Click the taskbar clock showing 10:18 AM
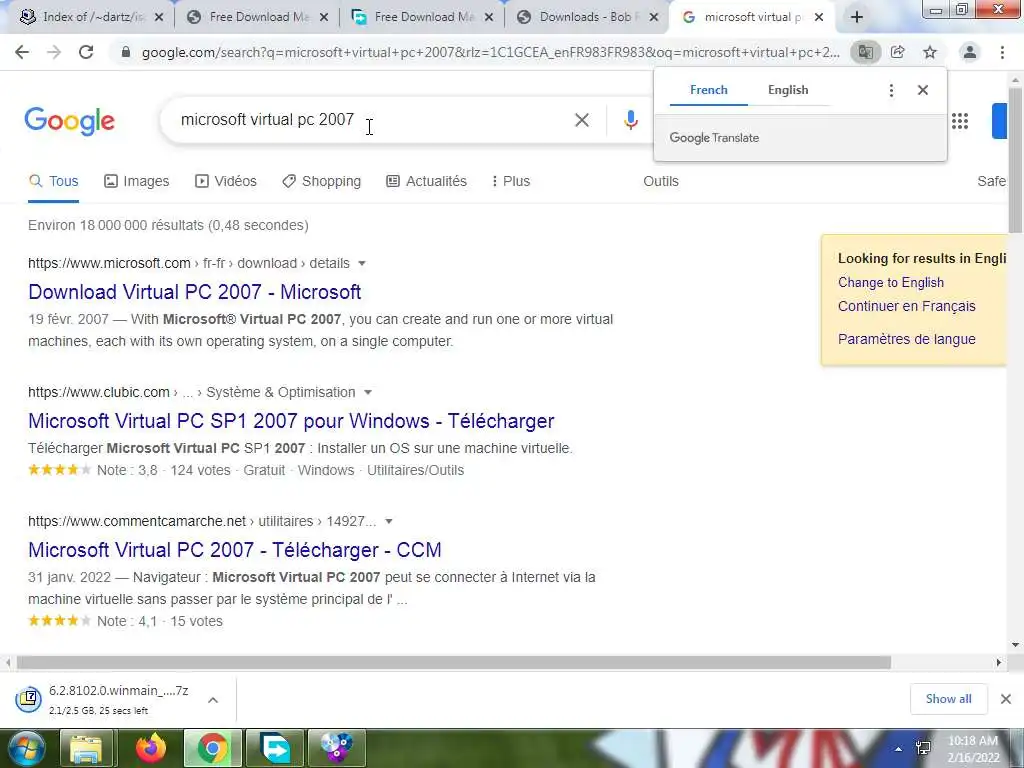The width and height of the screenshot is (1024, 768). [973, 749]
